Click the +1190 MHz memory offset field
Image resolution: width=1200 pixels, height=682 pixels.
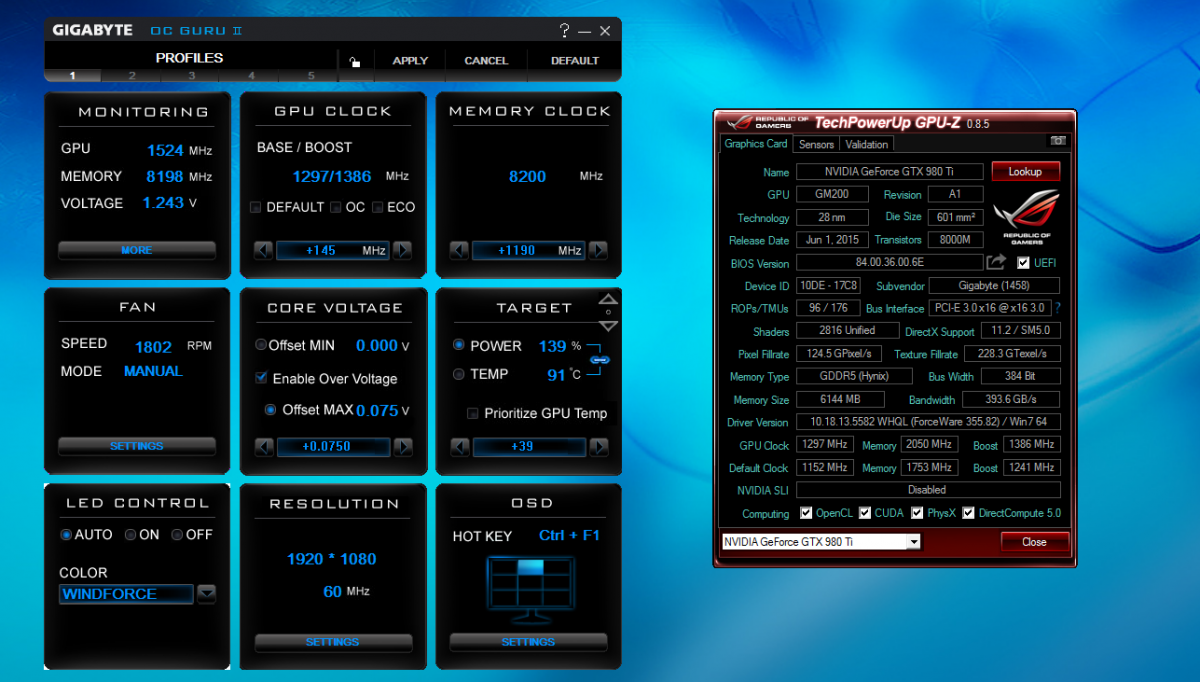pos(528,250)
